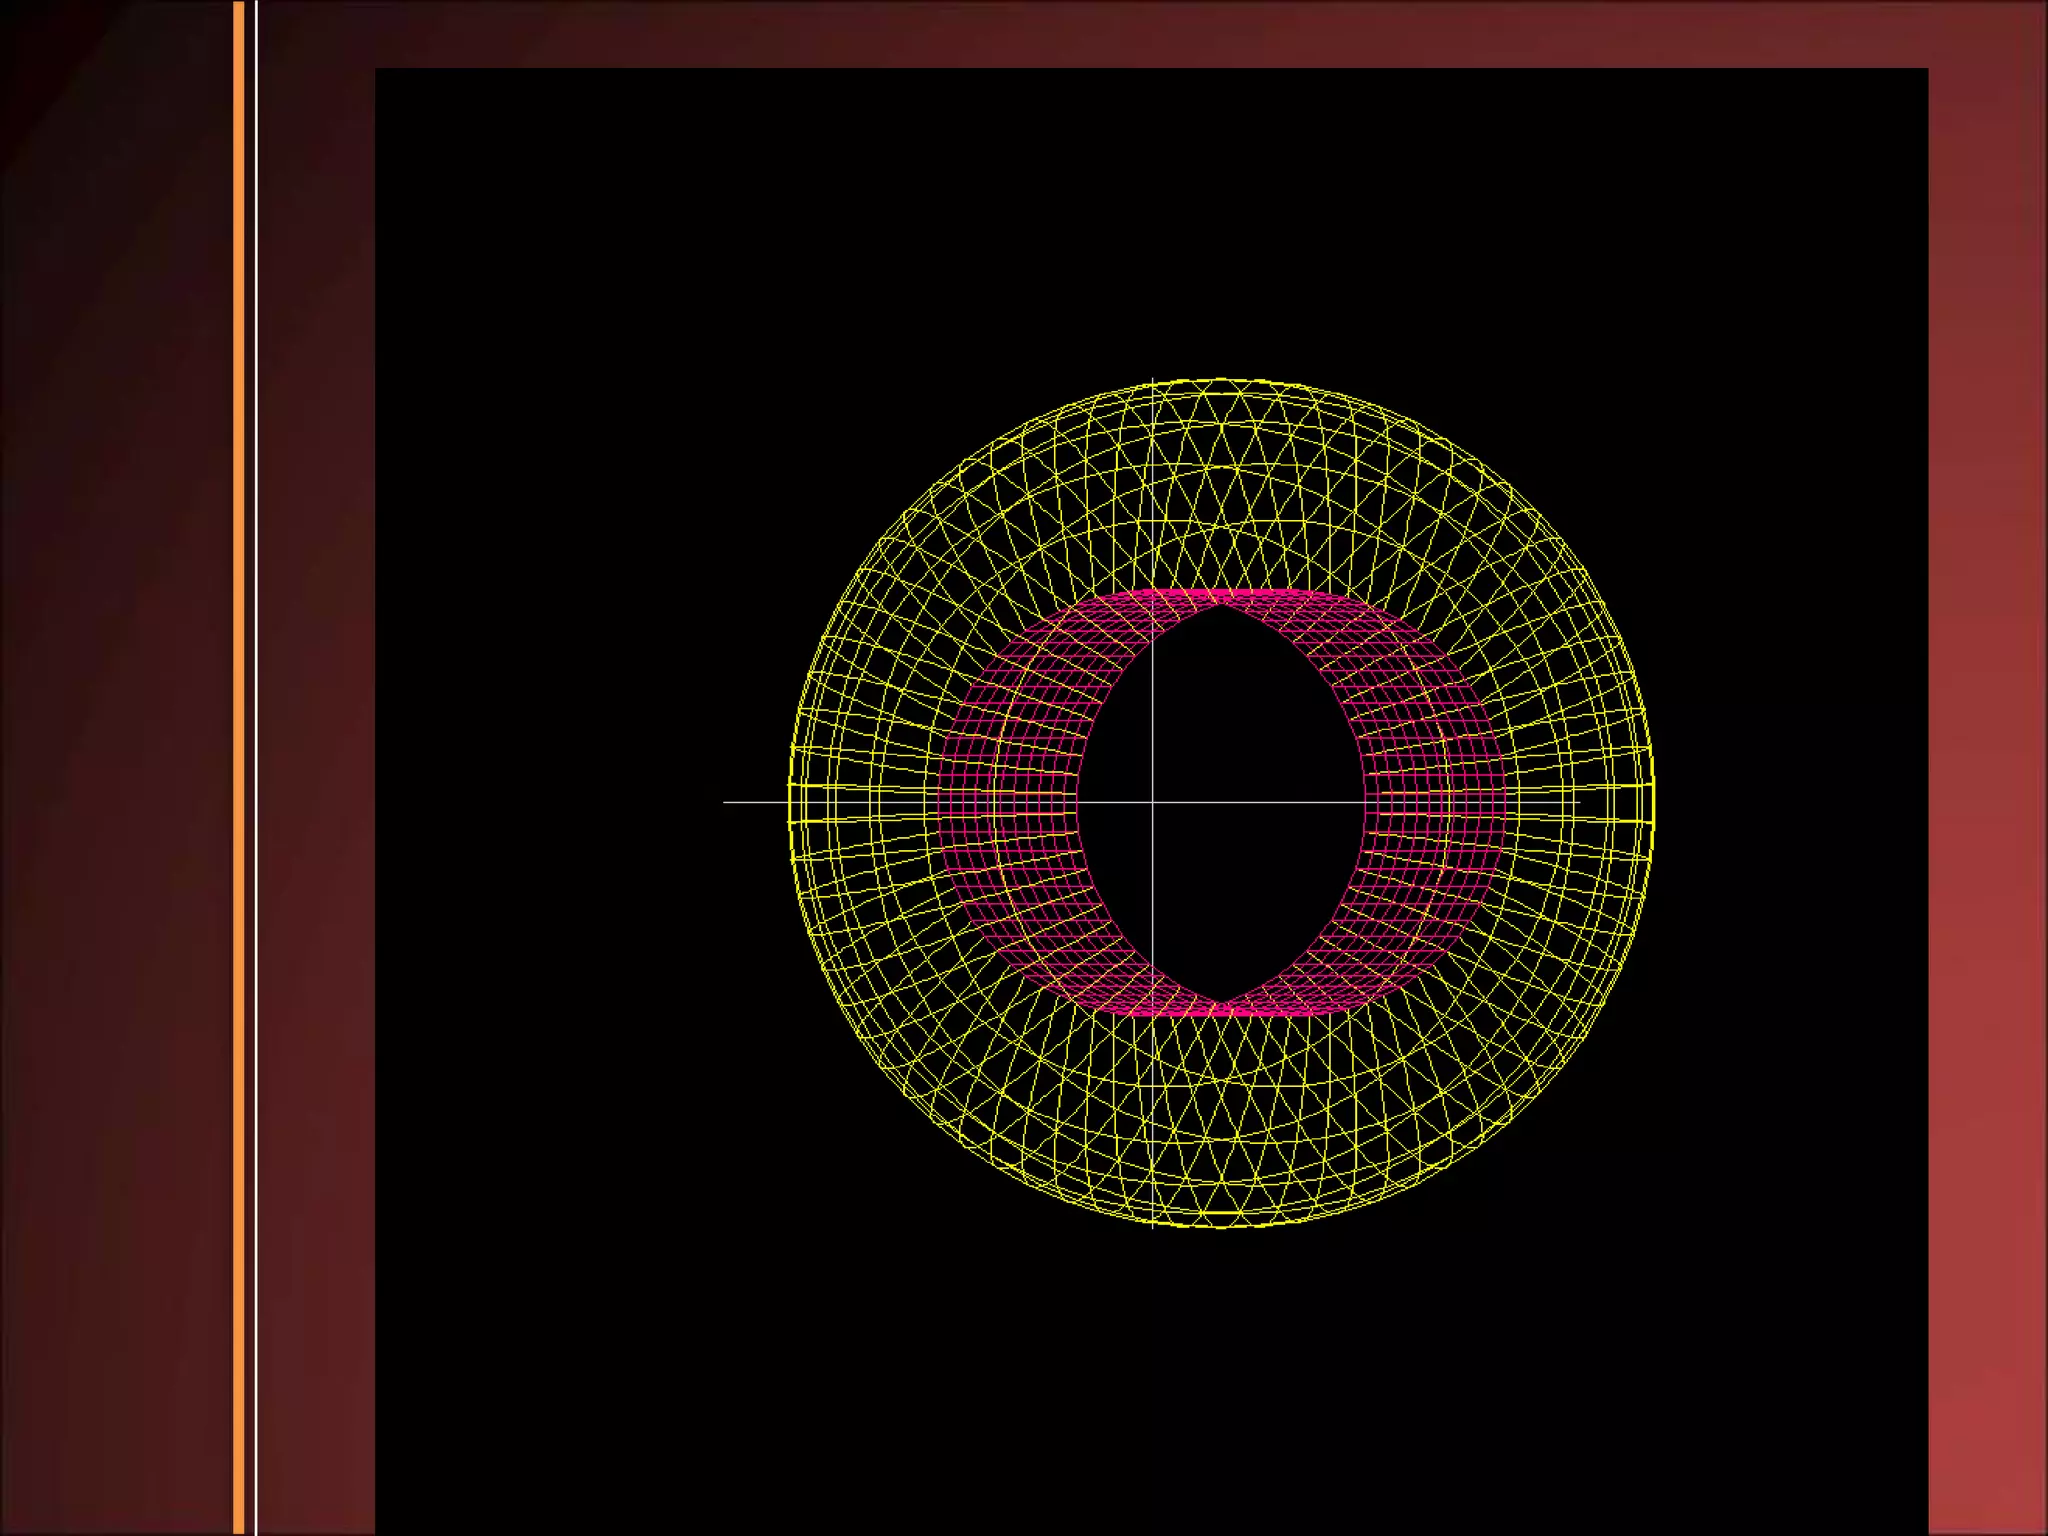The height and width of the screenshot is (1536, 2048).
Task: Click the top pointed tip of the central hole
Action: [x=1222, y=606]
